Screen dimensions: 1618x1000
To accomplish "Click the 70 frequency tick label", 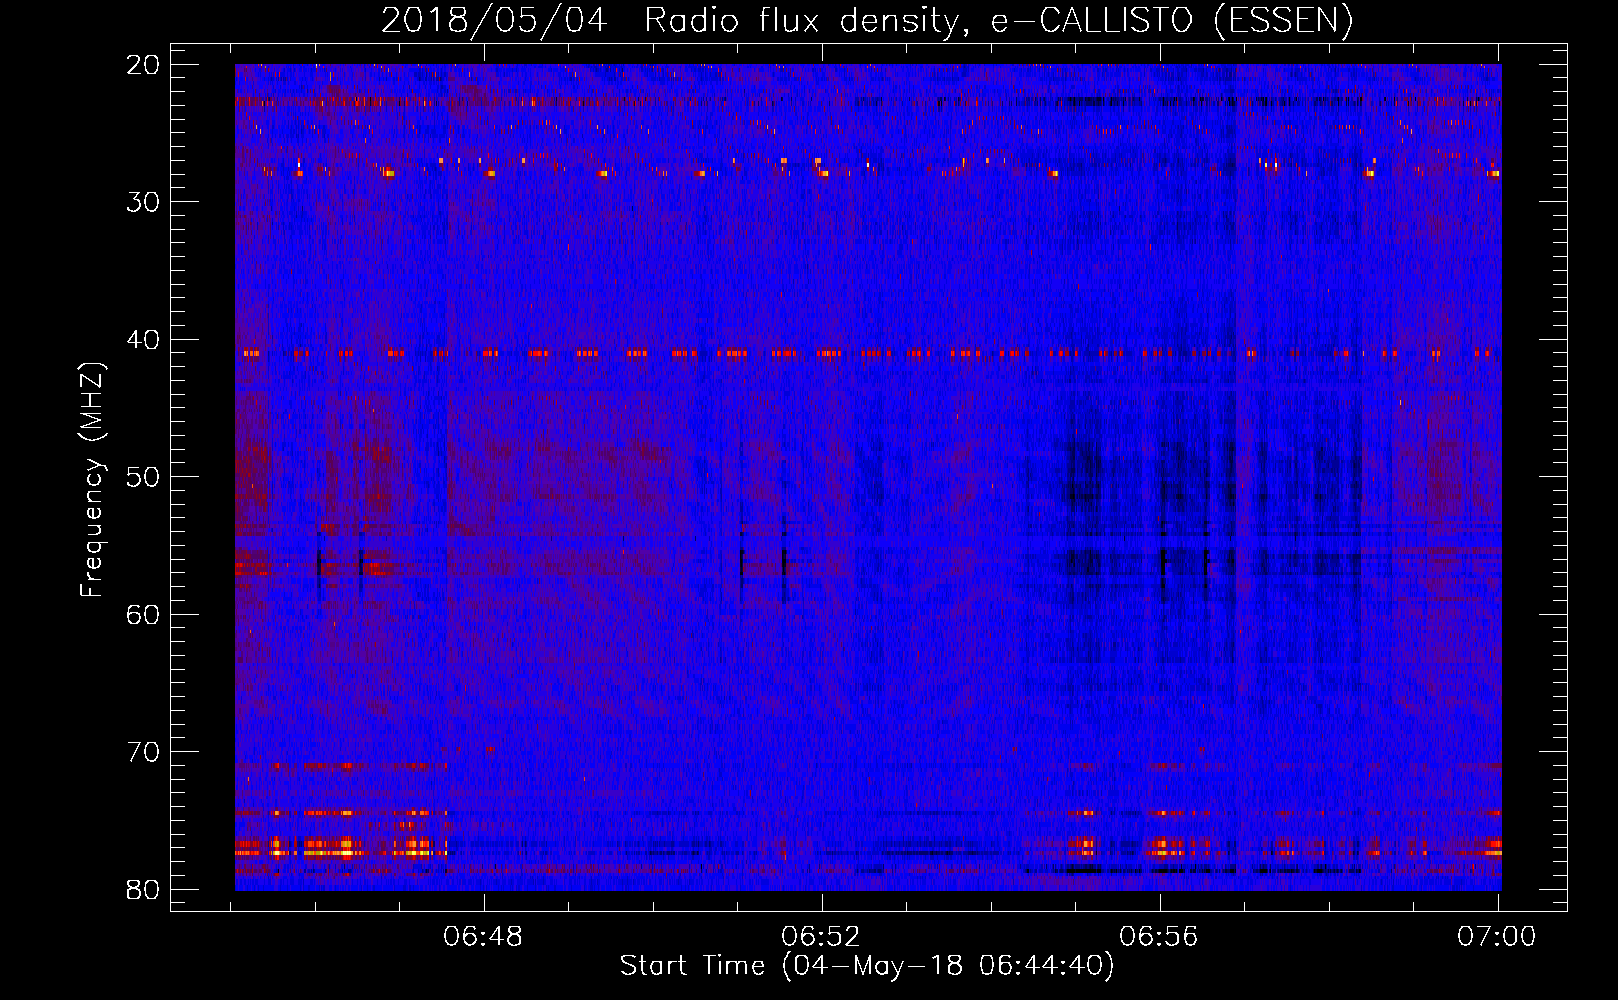I will 144,752.
